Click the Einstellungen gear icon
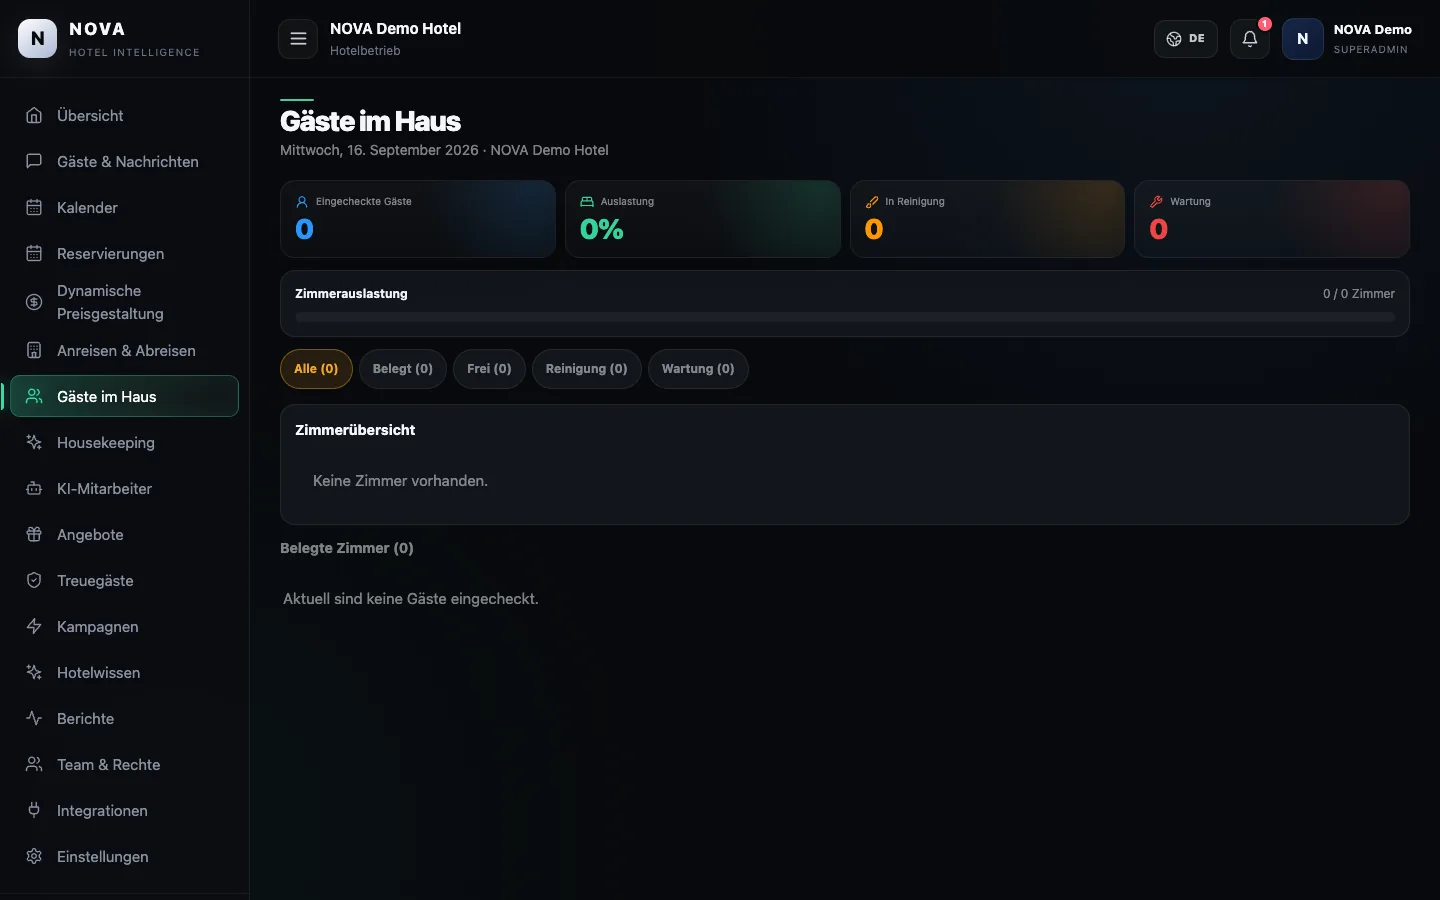This screenshot has width=1440, height=900. pyautogui.click(x=34, y=857)
